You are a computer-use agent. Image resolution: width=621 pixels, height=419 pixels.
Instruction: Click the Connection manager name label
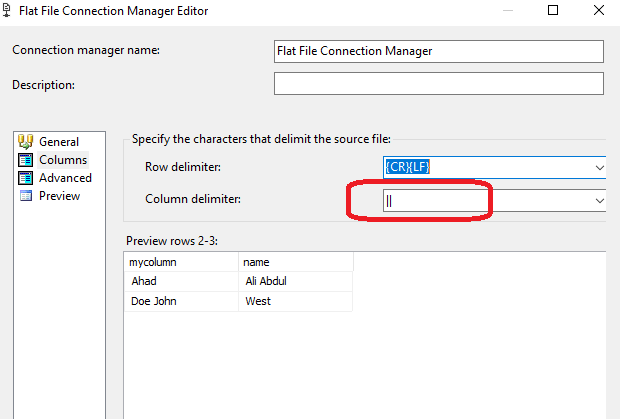86,50
